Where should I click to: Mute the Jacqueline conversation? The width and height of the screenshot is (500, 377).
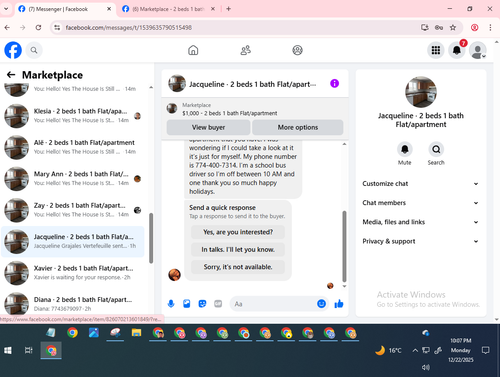pyautogui.click(x=405, y=149)
